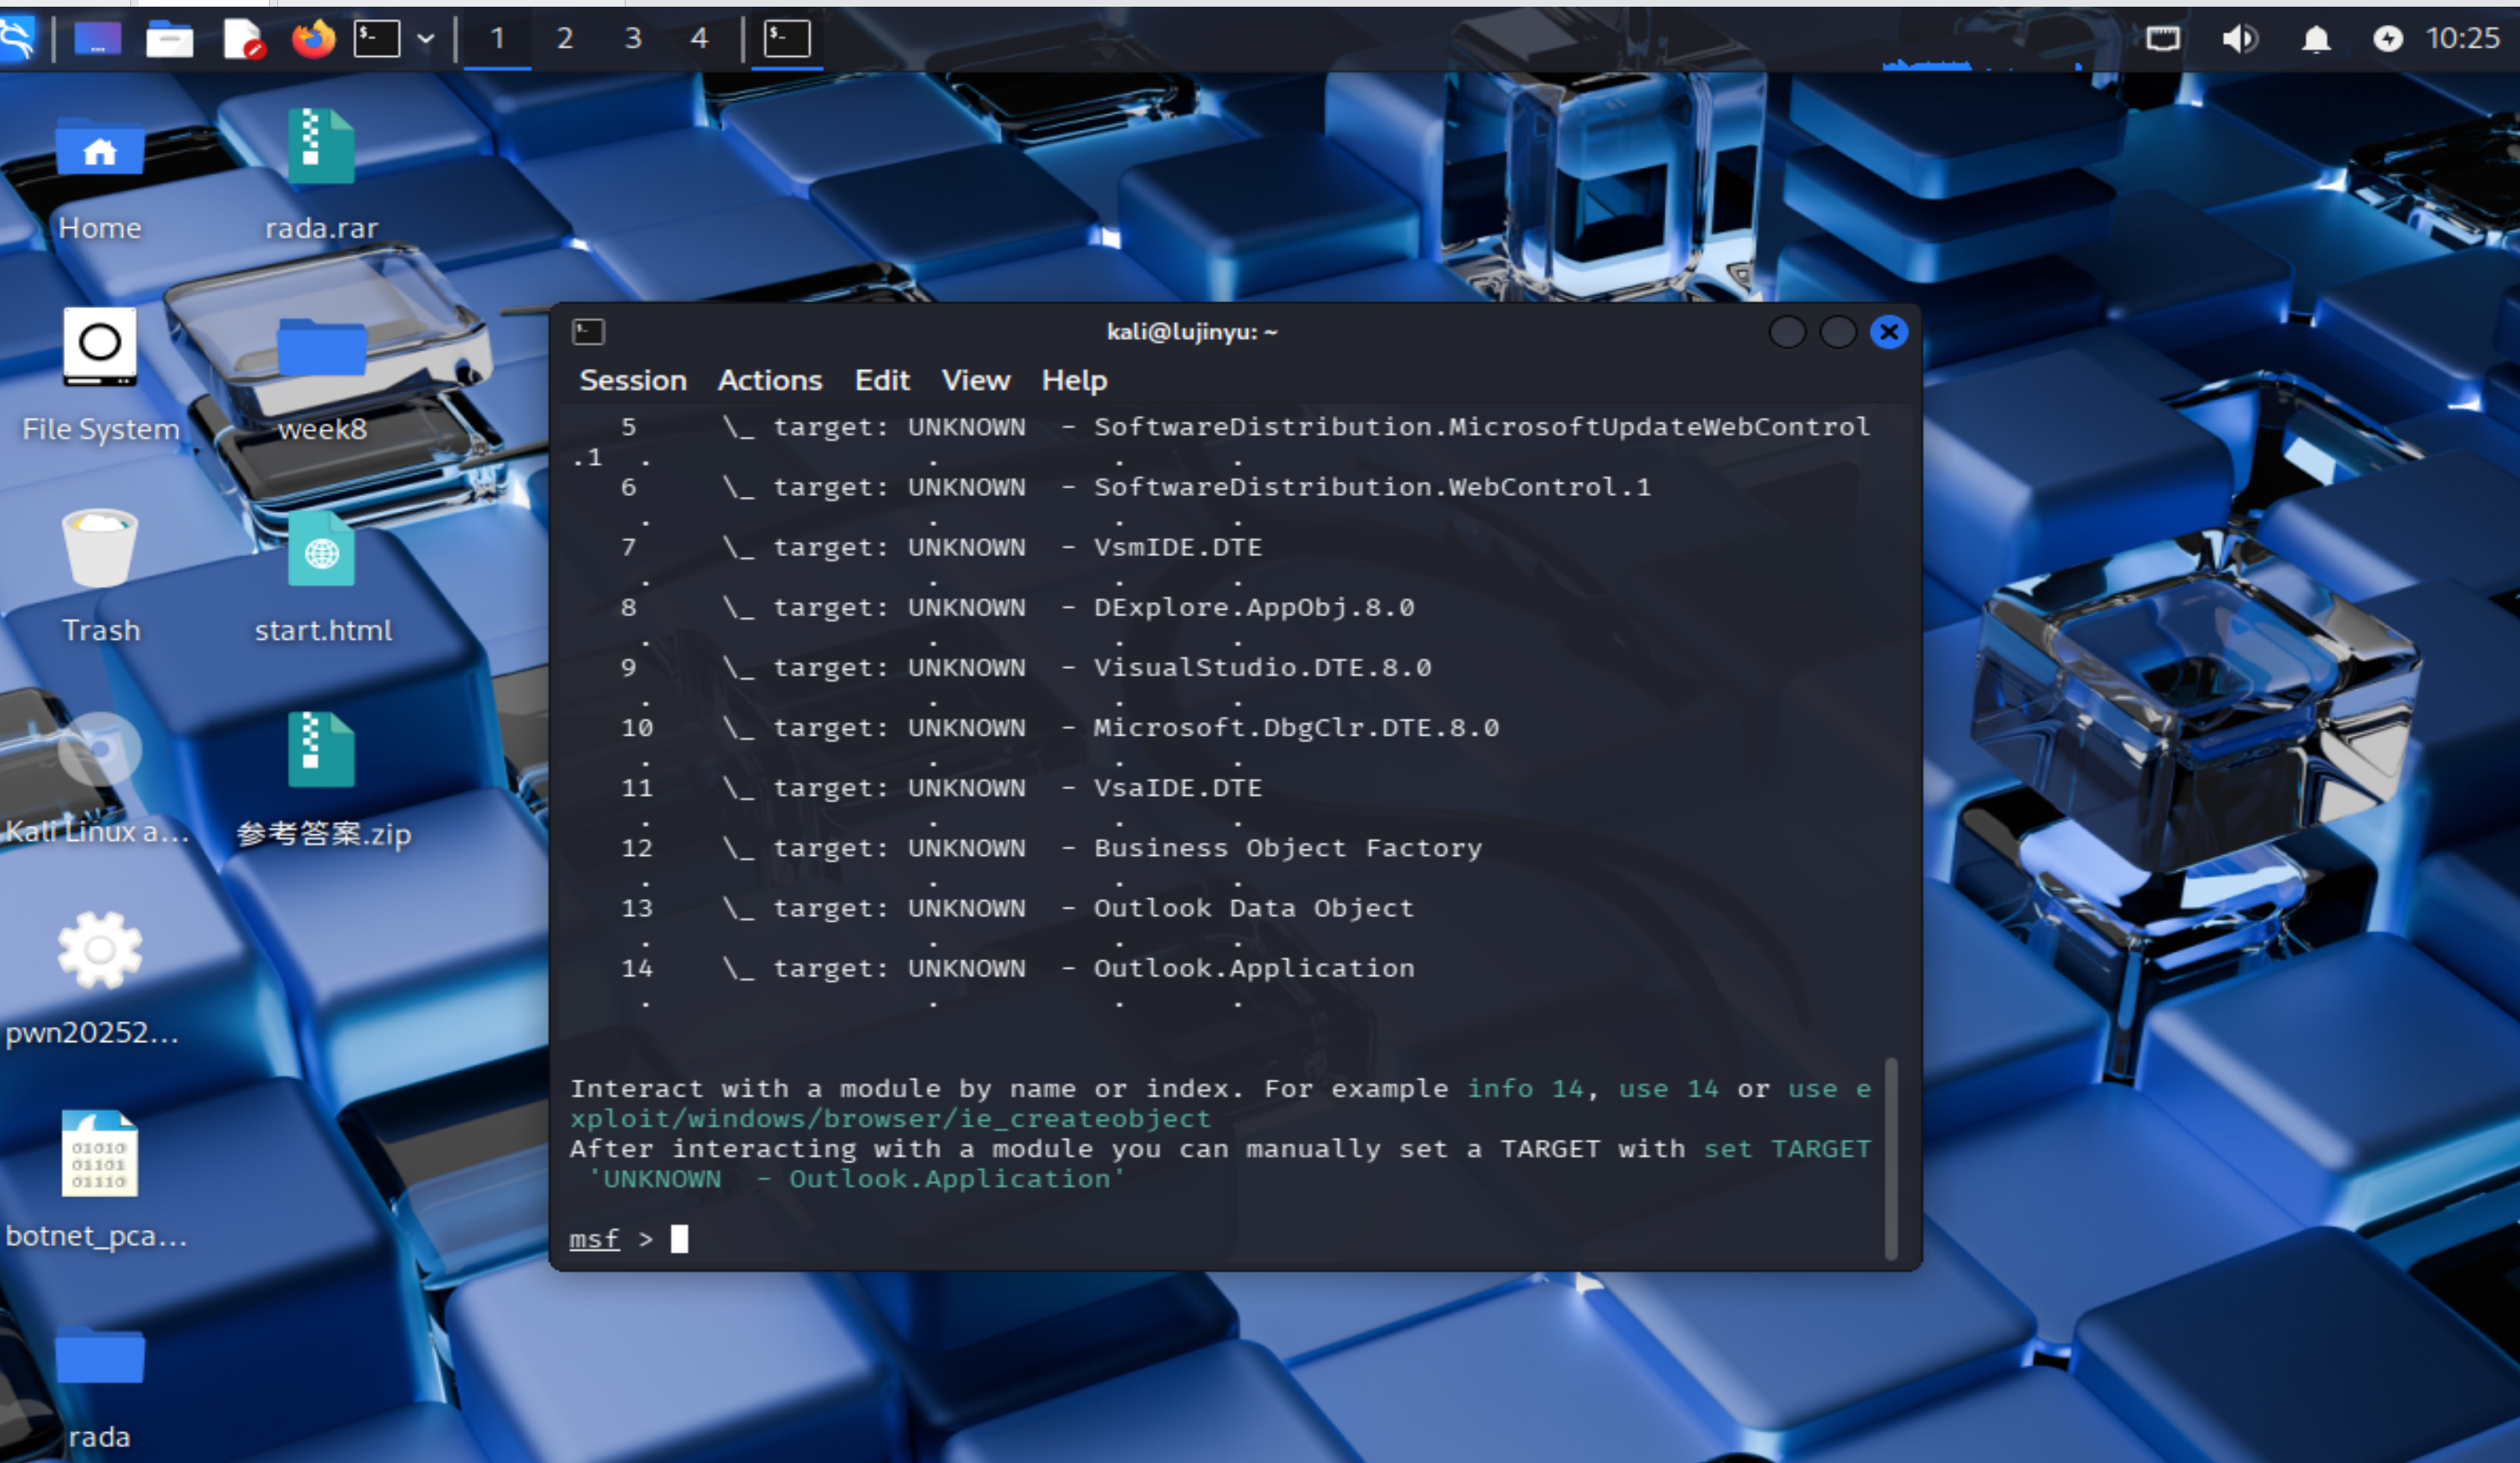Click the text 'Microsoft.DbgClr.DTE.8.0'
Image resolution: width=2520 pixels, height=1463 pixels.
click(x=1296, y=727)
